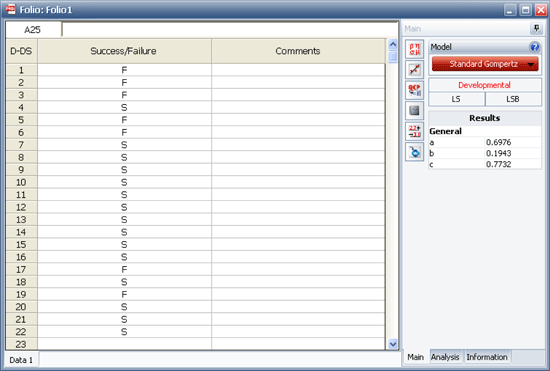Select row header 1
The height and width of the screenshot is (371, 550).
21,70
